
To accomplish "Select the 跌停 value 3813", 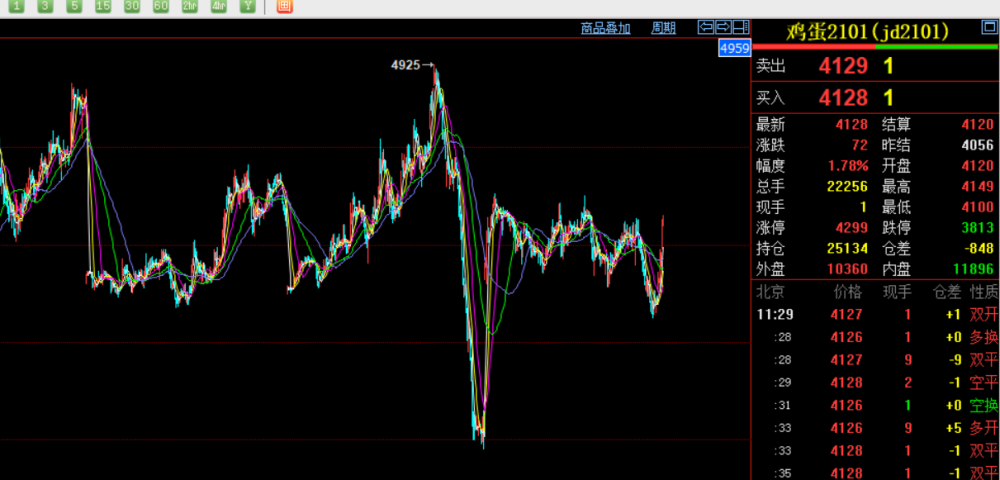I will 978,228.
